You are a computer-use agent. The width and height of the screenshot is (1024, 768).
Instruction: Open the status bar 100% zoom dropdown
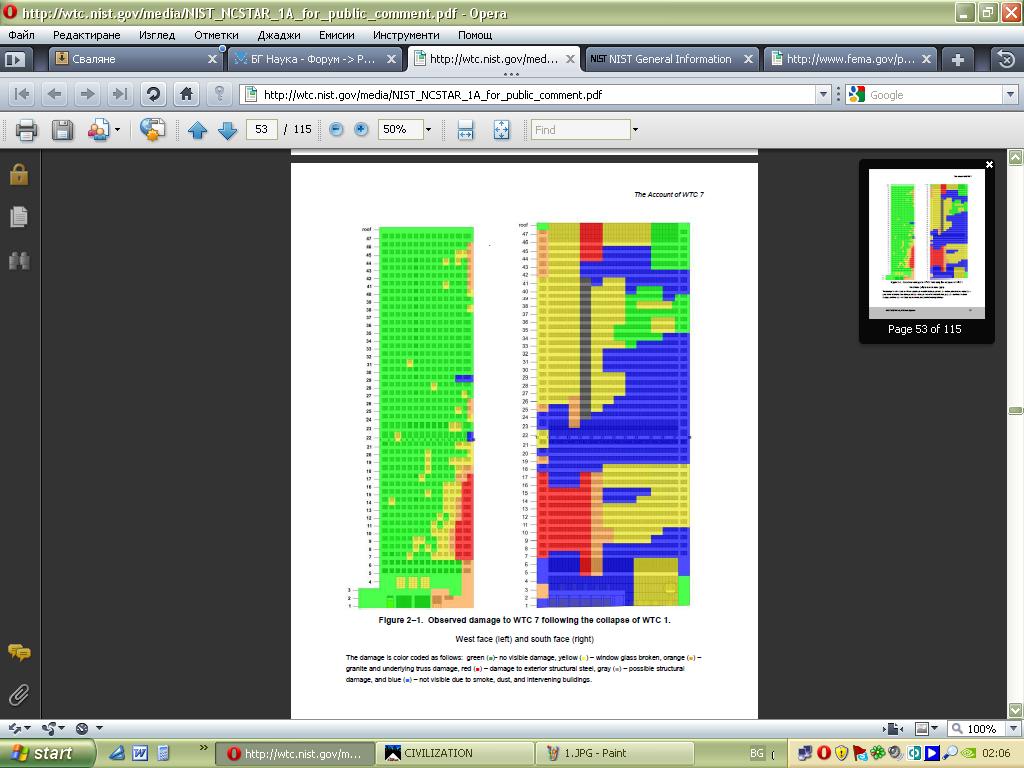pos(1014,728)
